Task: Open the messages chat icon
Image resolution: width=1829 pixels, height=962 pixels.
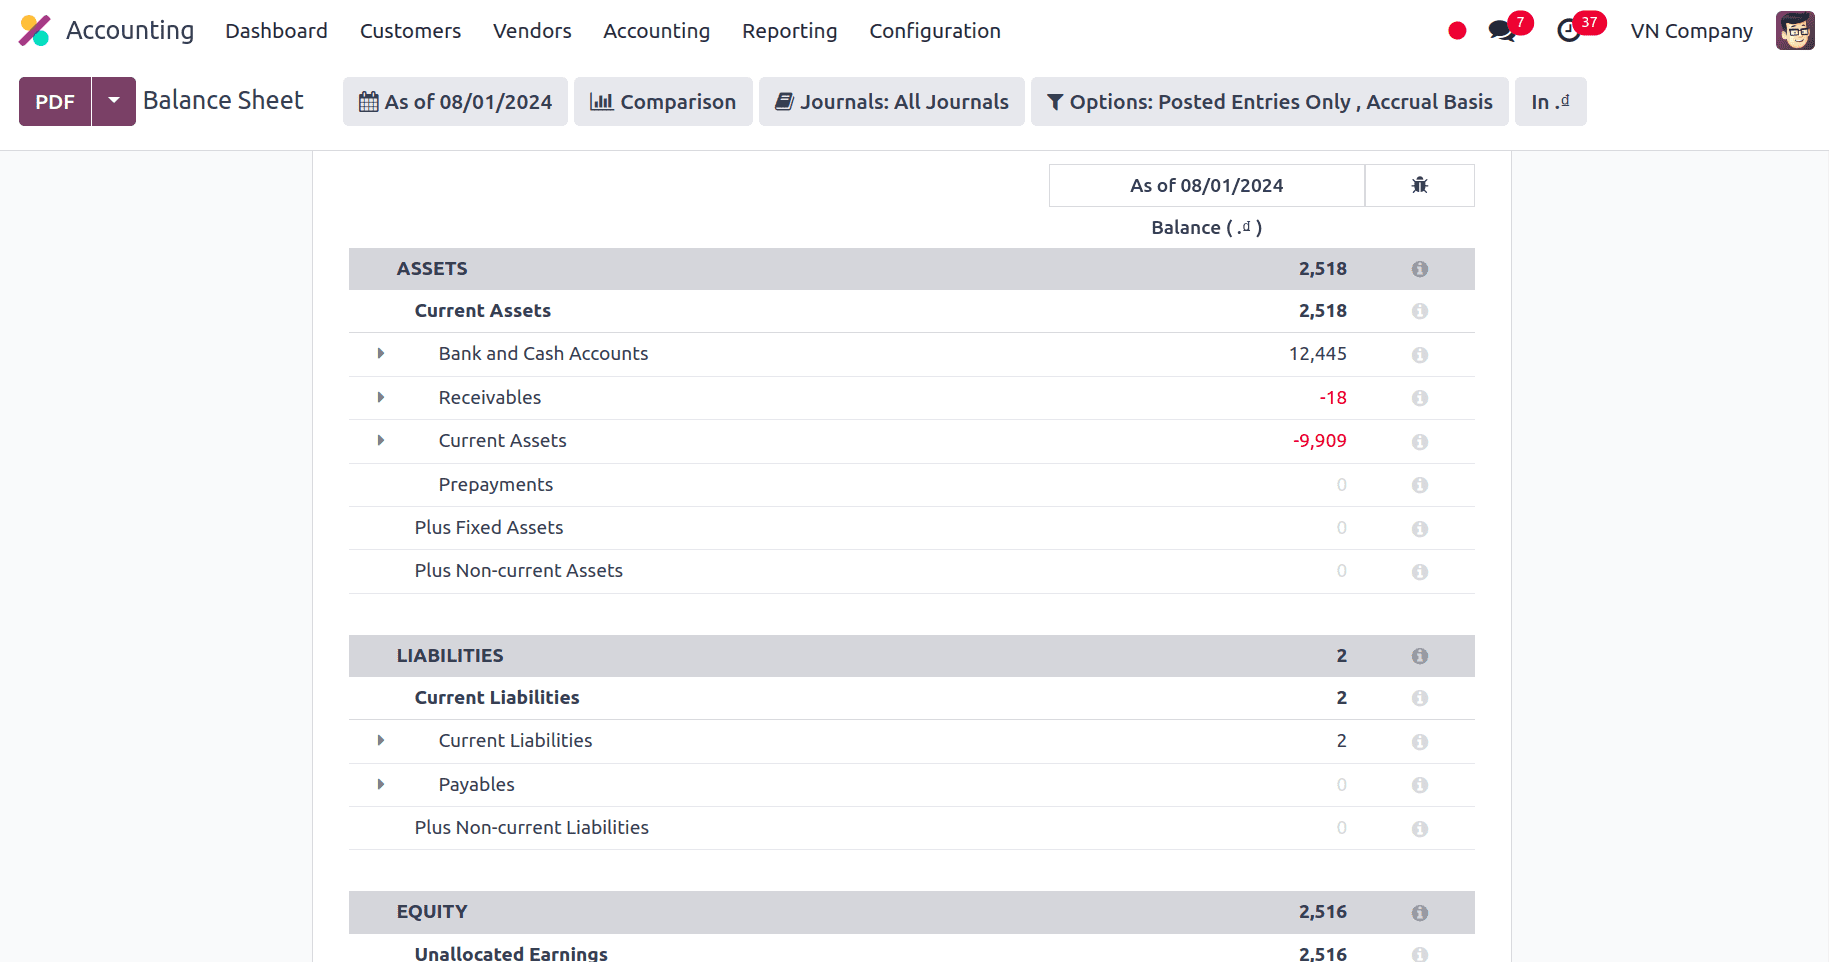Action: click(1501, 31)
